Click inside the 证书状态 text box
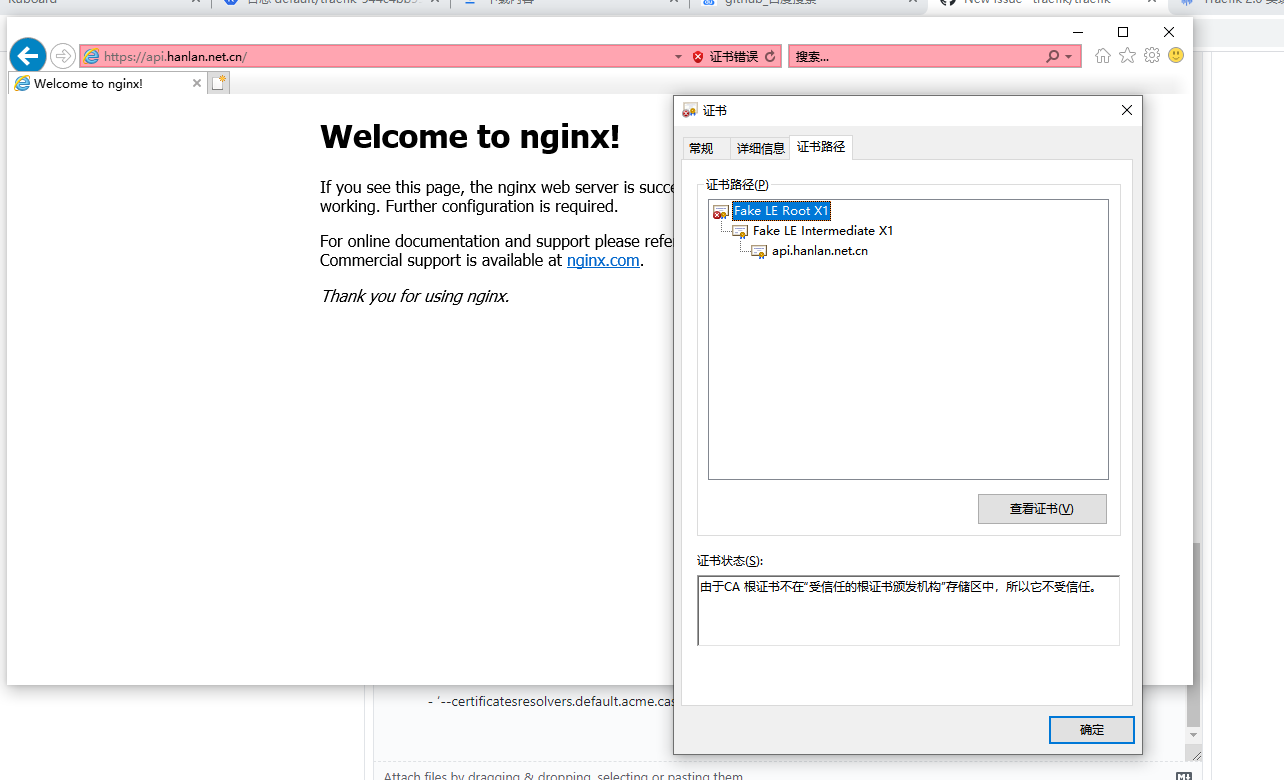 pos(908,611)
